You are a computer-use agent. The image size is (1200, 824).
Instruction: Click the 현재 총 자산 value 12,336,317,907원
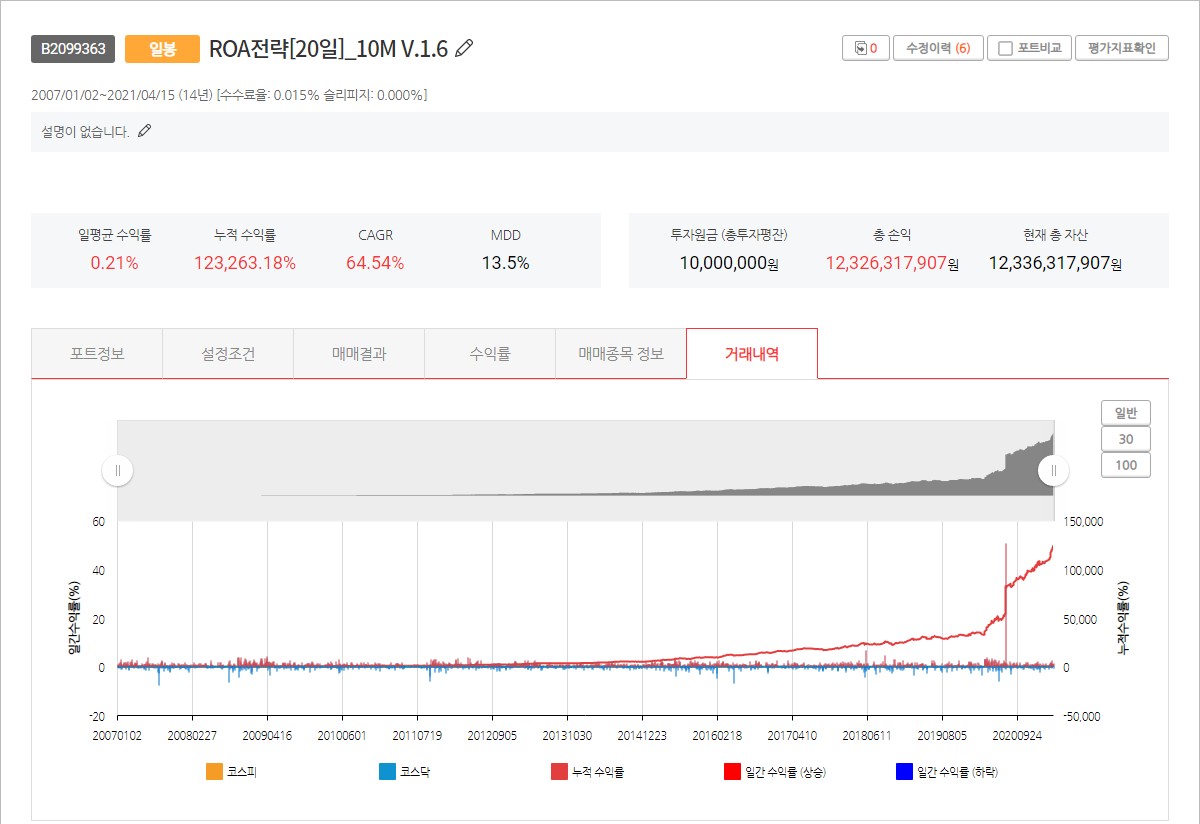(x=1055, y=264)
